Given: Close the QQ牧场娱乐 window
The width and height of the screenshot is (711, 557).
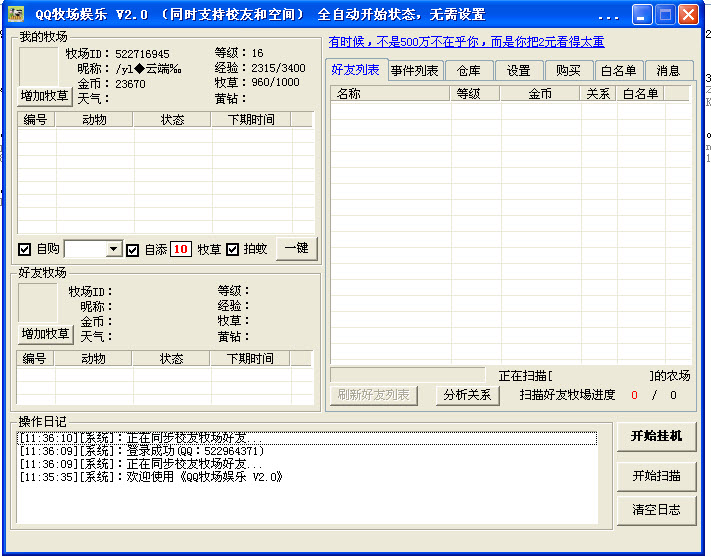Looking at the screenshot, I should tap(688, 15).
